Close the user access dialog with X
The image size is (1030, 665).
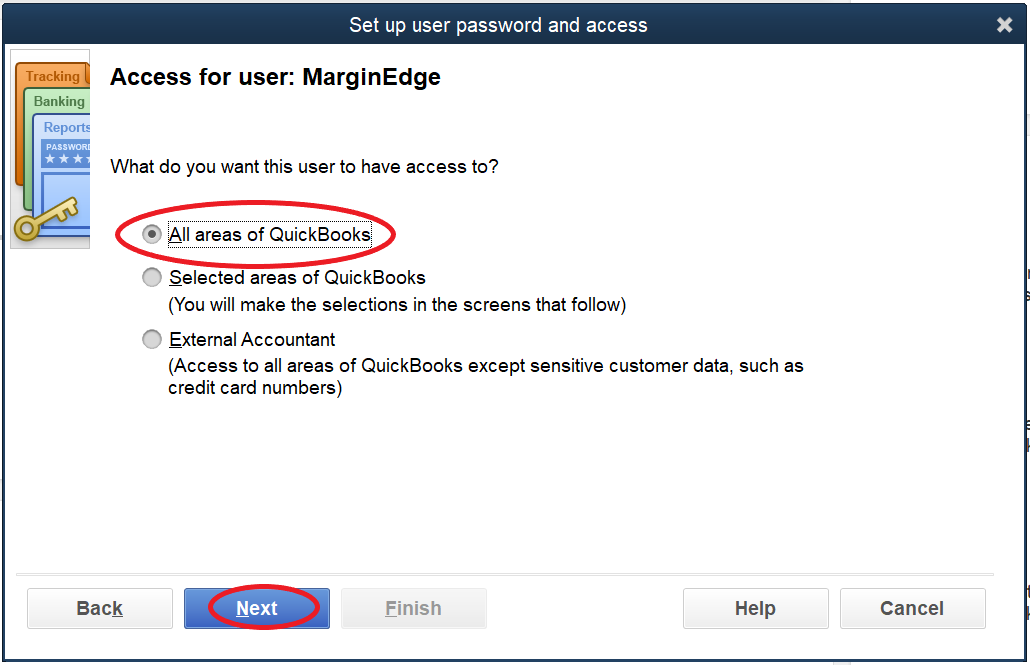pos(1005,25)
